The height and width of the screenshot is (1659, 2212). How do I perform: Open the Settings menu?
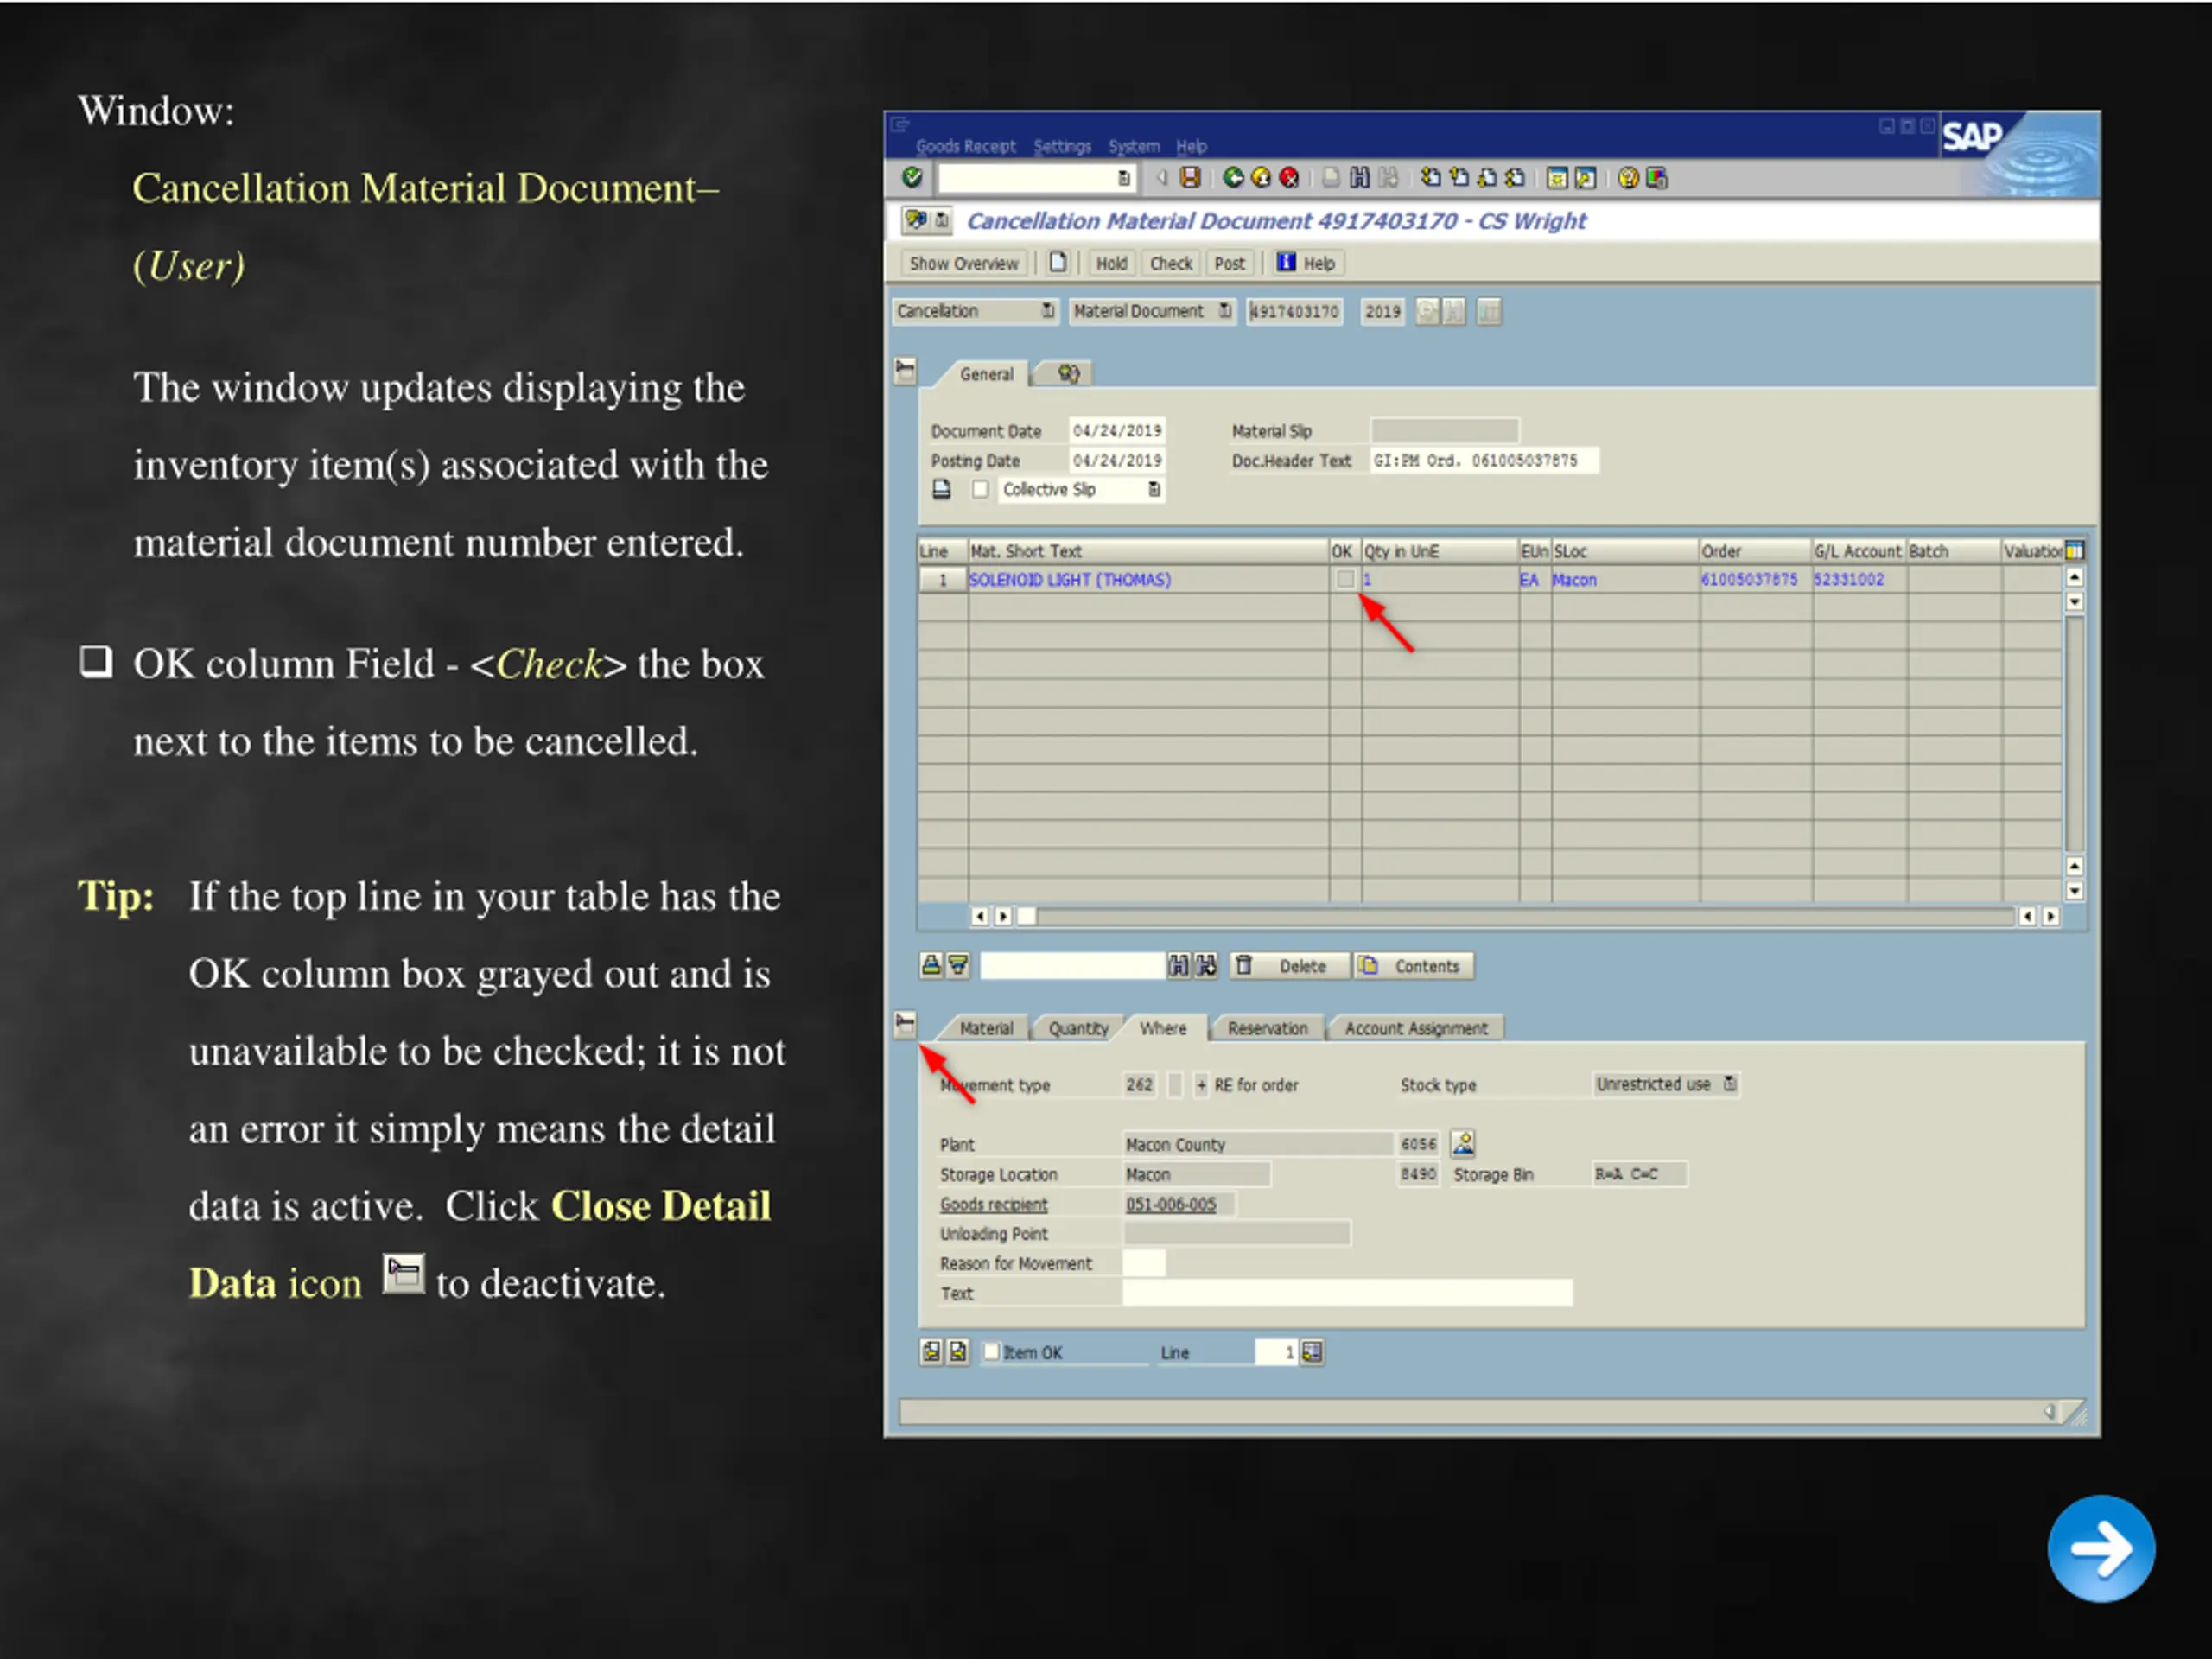pos(1062,146)
